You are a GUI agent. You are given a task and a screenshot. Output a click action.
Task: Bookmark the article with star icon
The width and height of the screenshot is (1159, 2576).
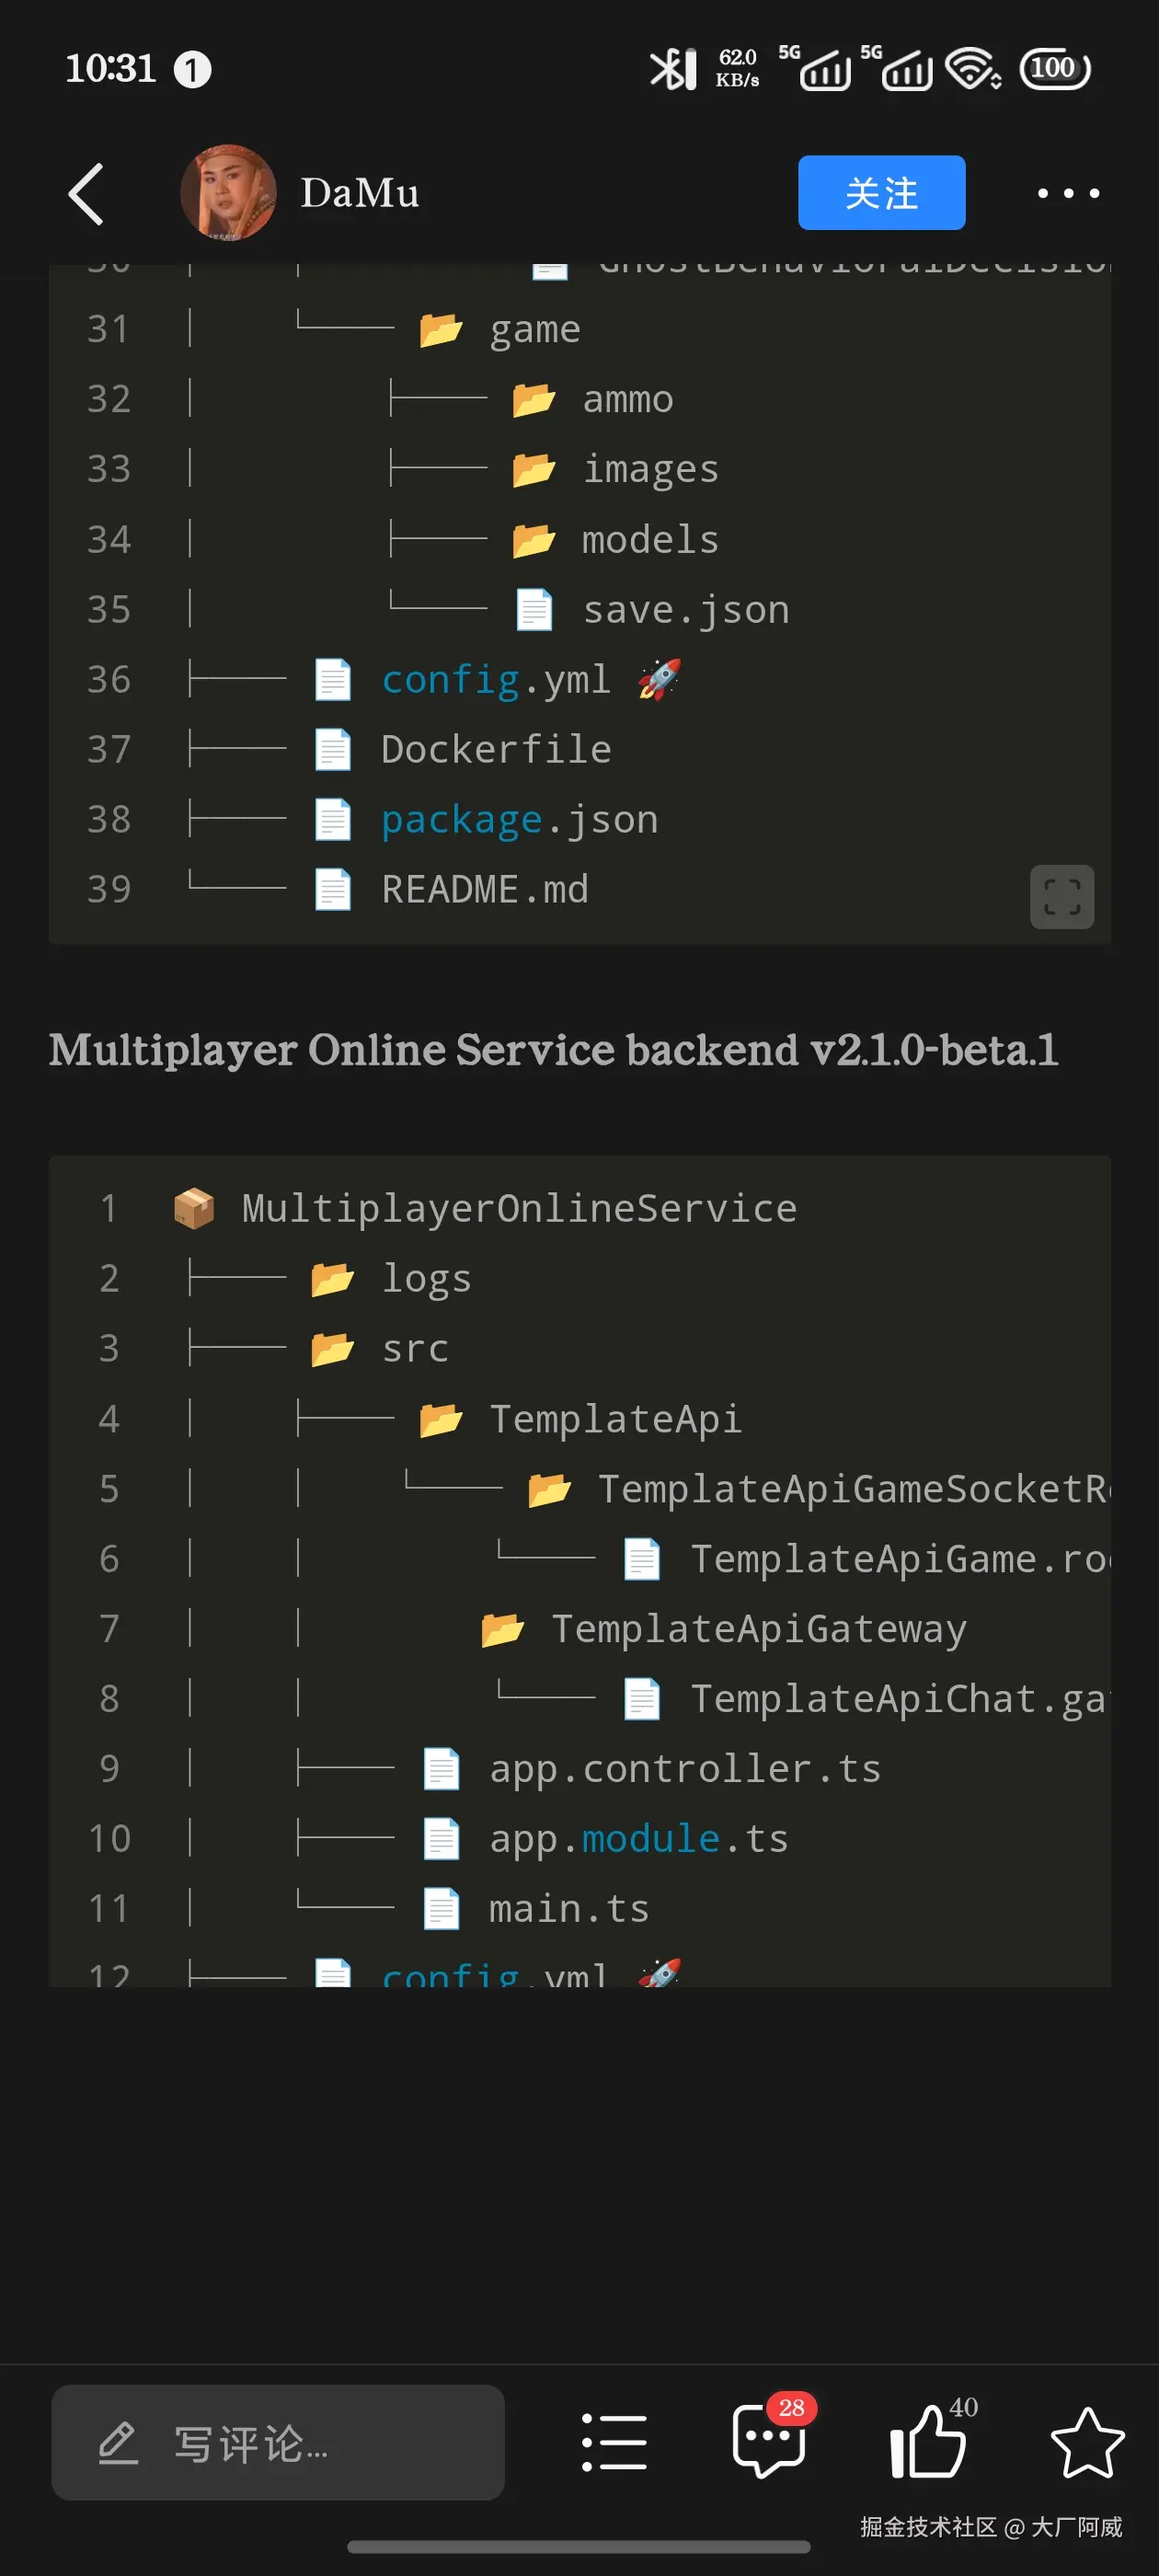coord(1086,2442)
